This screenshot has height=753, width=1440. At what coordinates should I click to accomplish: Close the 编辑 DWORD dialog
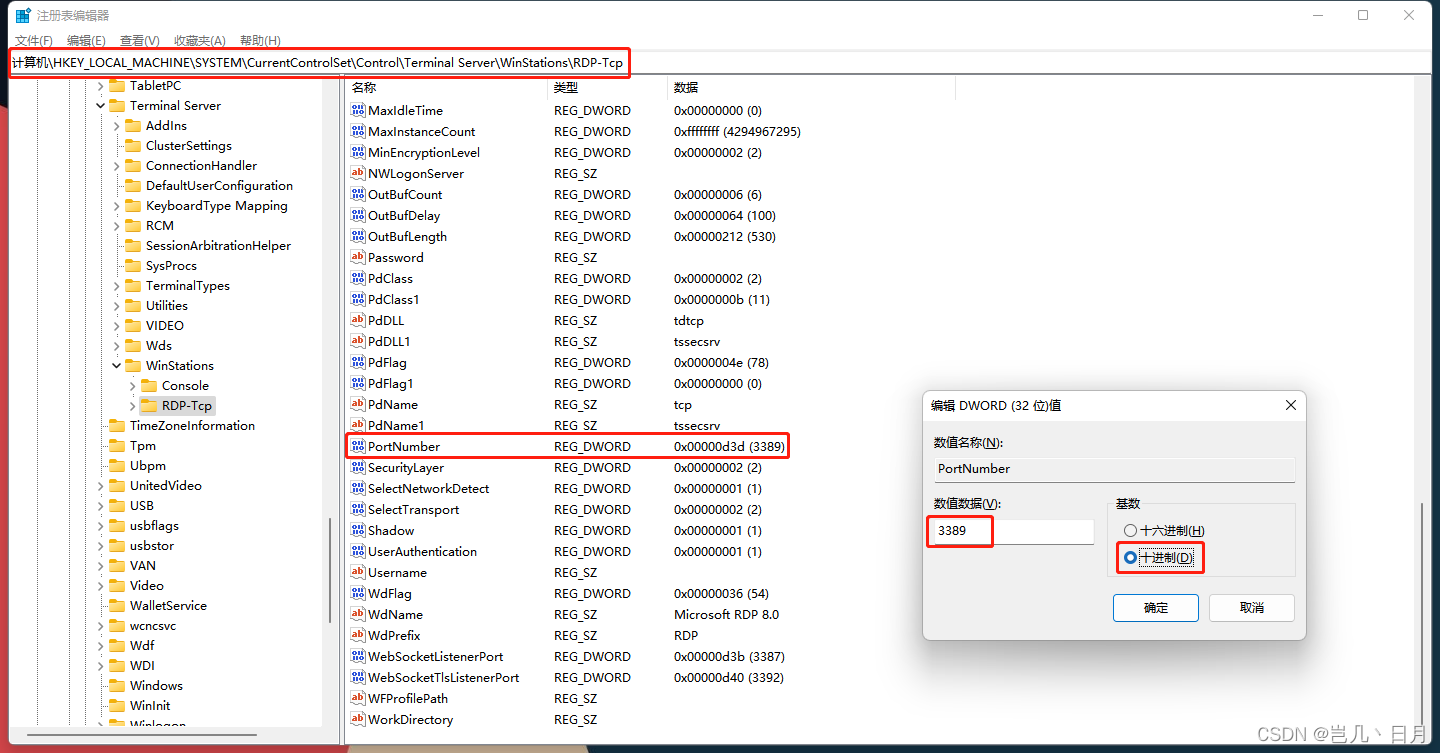(1290, 405)
